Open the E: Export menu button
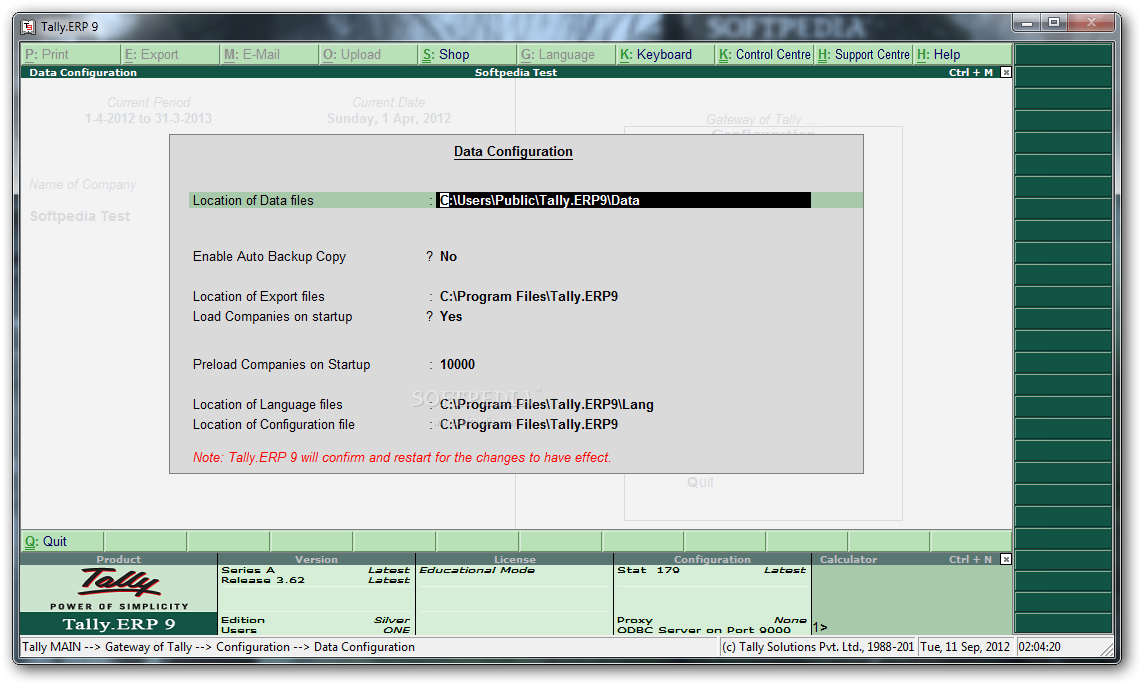This screenshot has width=1142, height=685. pos(170,55)
